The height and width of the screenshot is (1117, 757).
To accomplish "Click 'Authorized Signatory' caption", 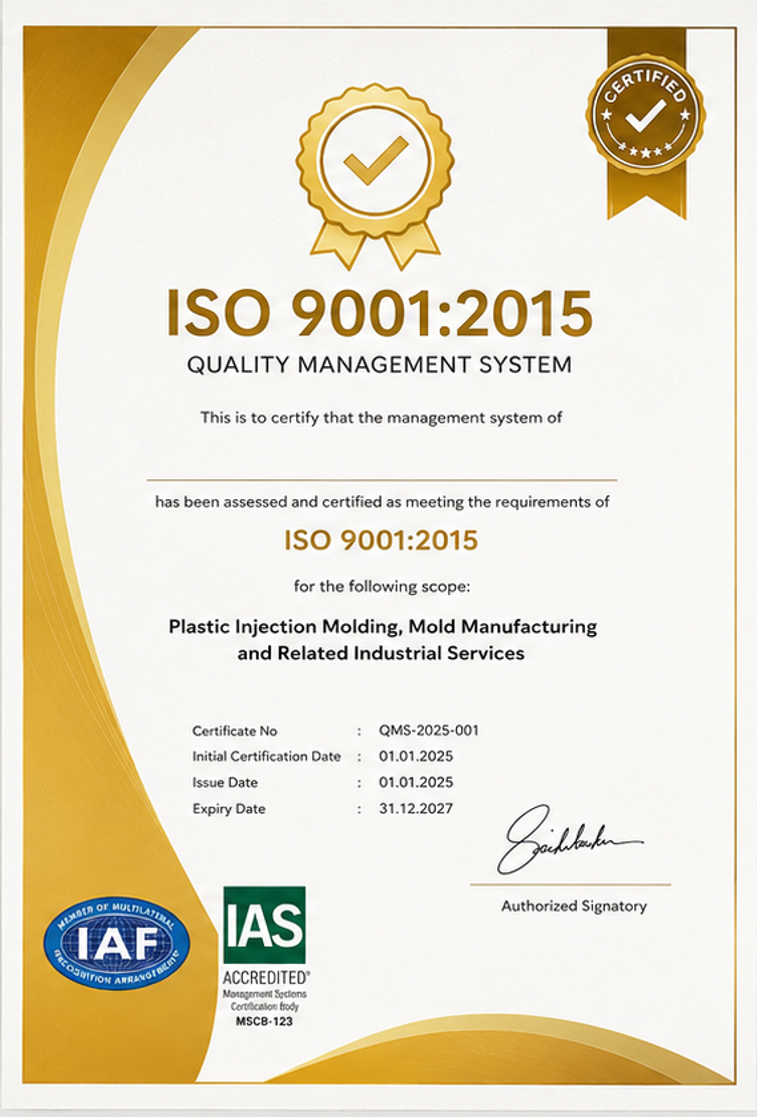I will click(574, 906).
